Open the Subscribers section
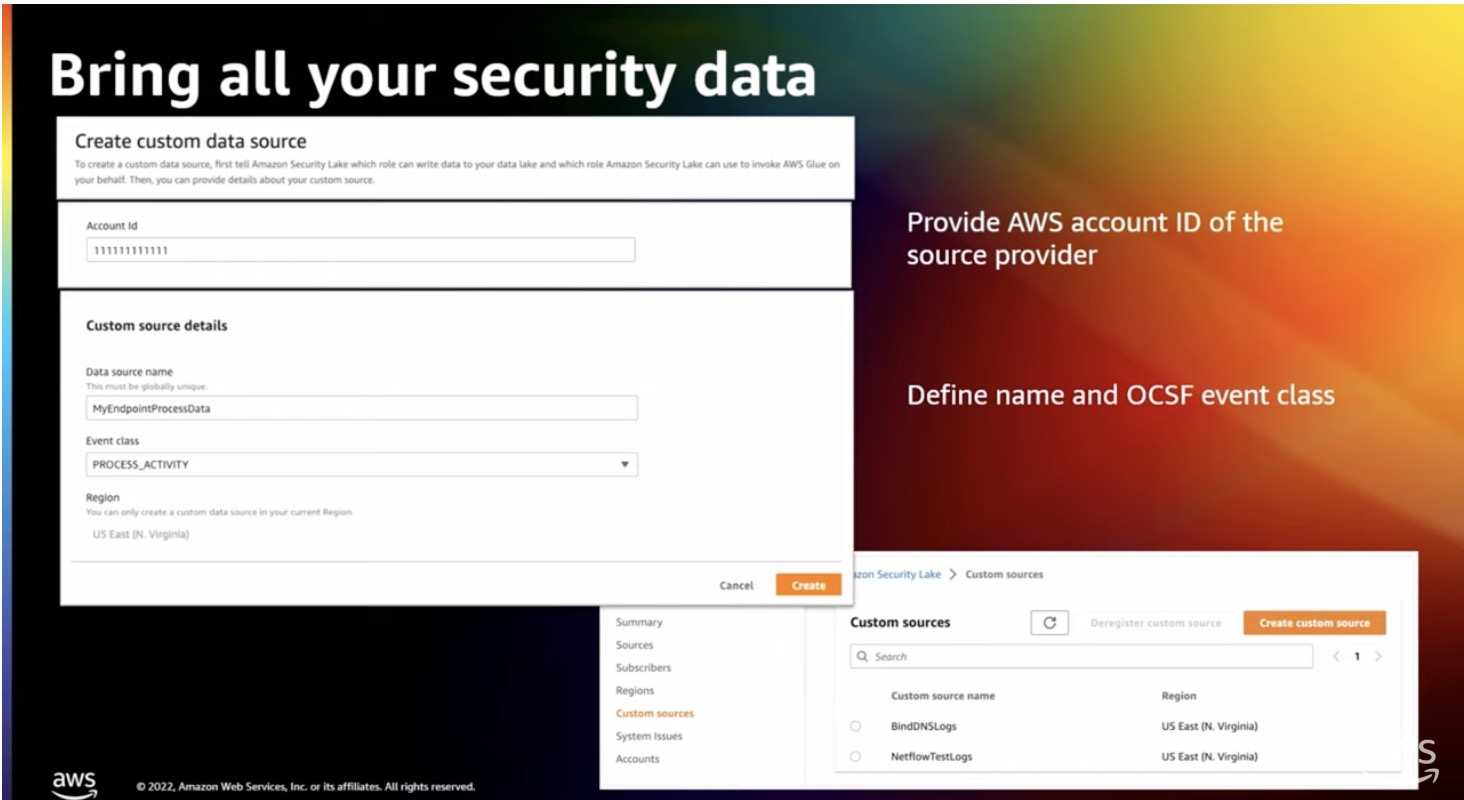The image size is (1464, 800). 643,667
